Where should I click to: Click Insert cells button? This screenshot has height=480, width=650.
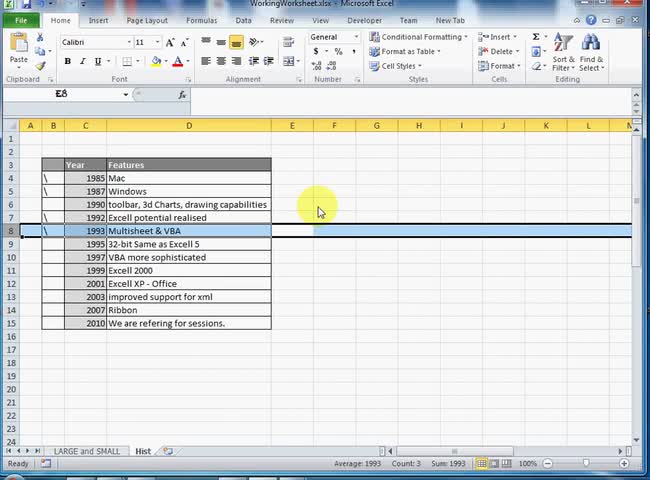(x=497, y=37)
